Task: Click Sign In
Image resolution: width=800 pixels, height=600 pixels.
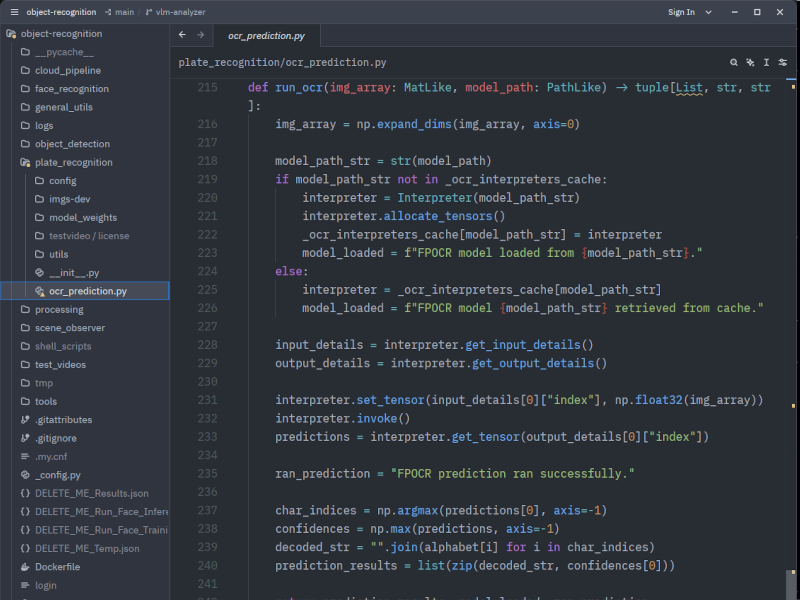Action: [681, 12]
